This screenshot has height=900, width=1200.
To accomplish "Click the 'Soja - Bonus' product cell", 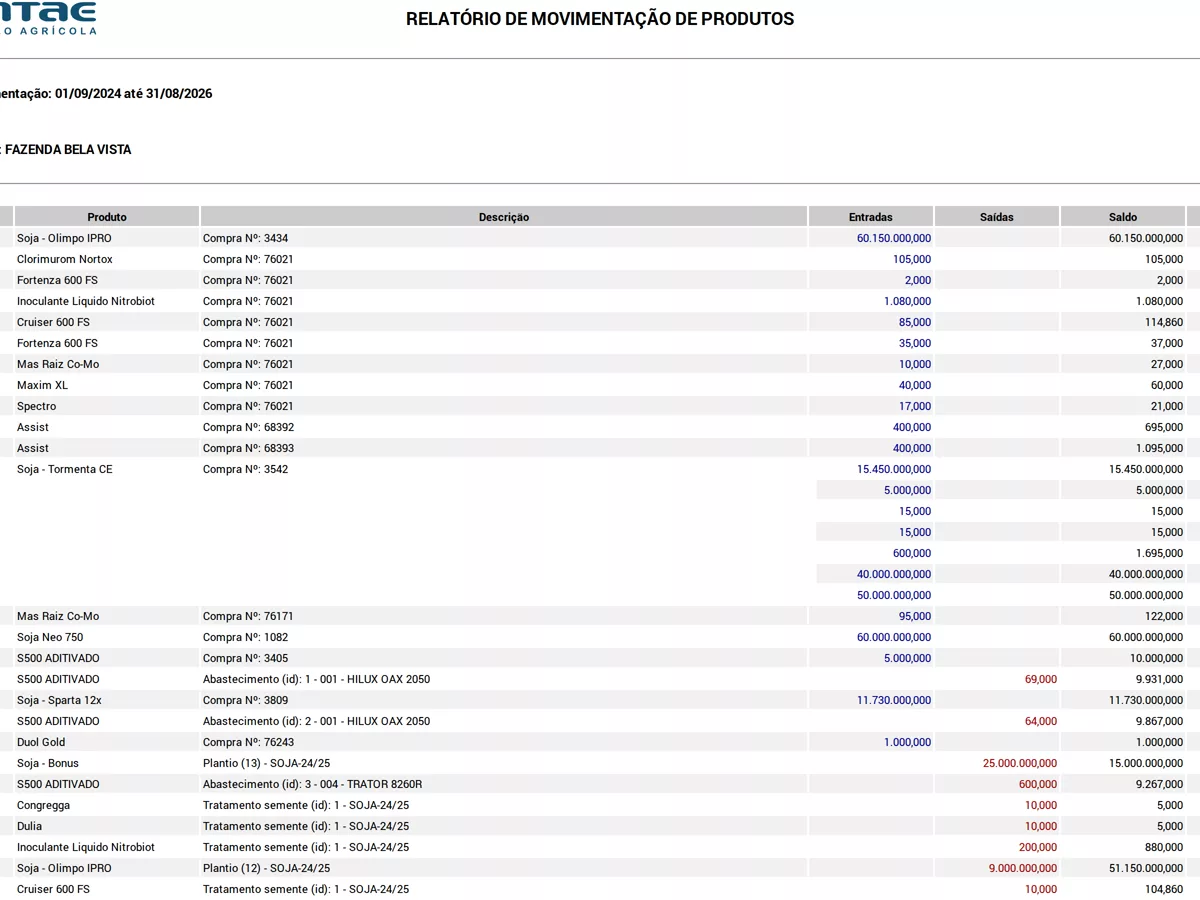I will [48, 763].
